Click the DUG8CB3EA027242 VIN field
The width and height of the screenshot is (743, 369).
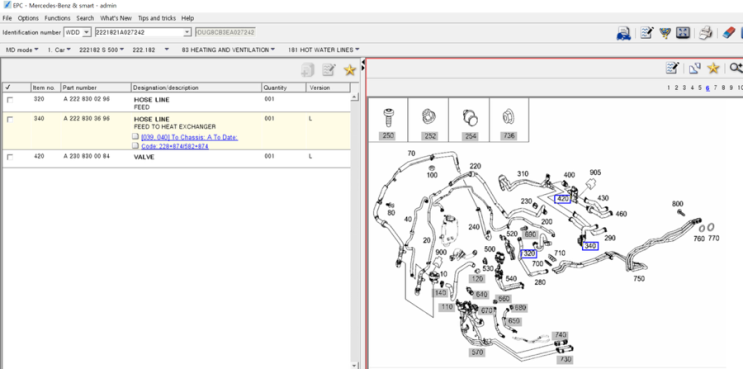coord(226,32)
